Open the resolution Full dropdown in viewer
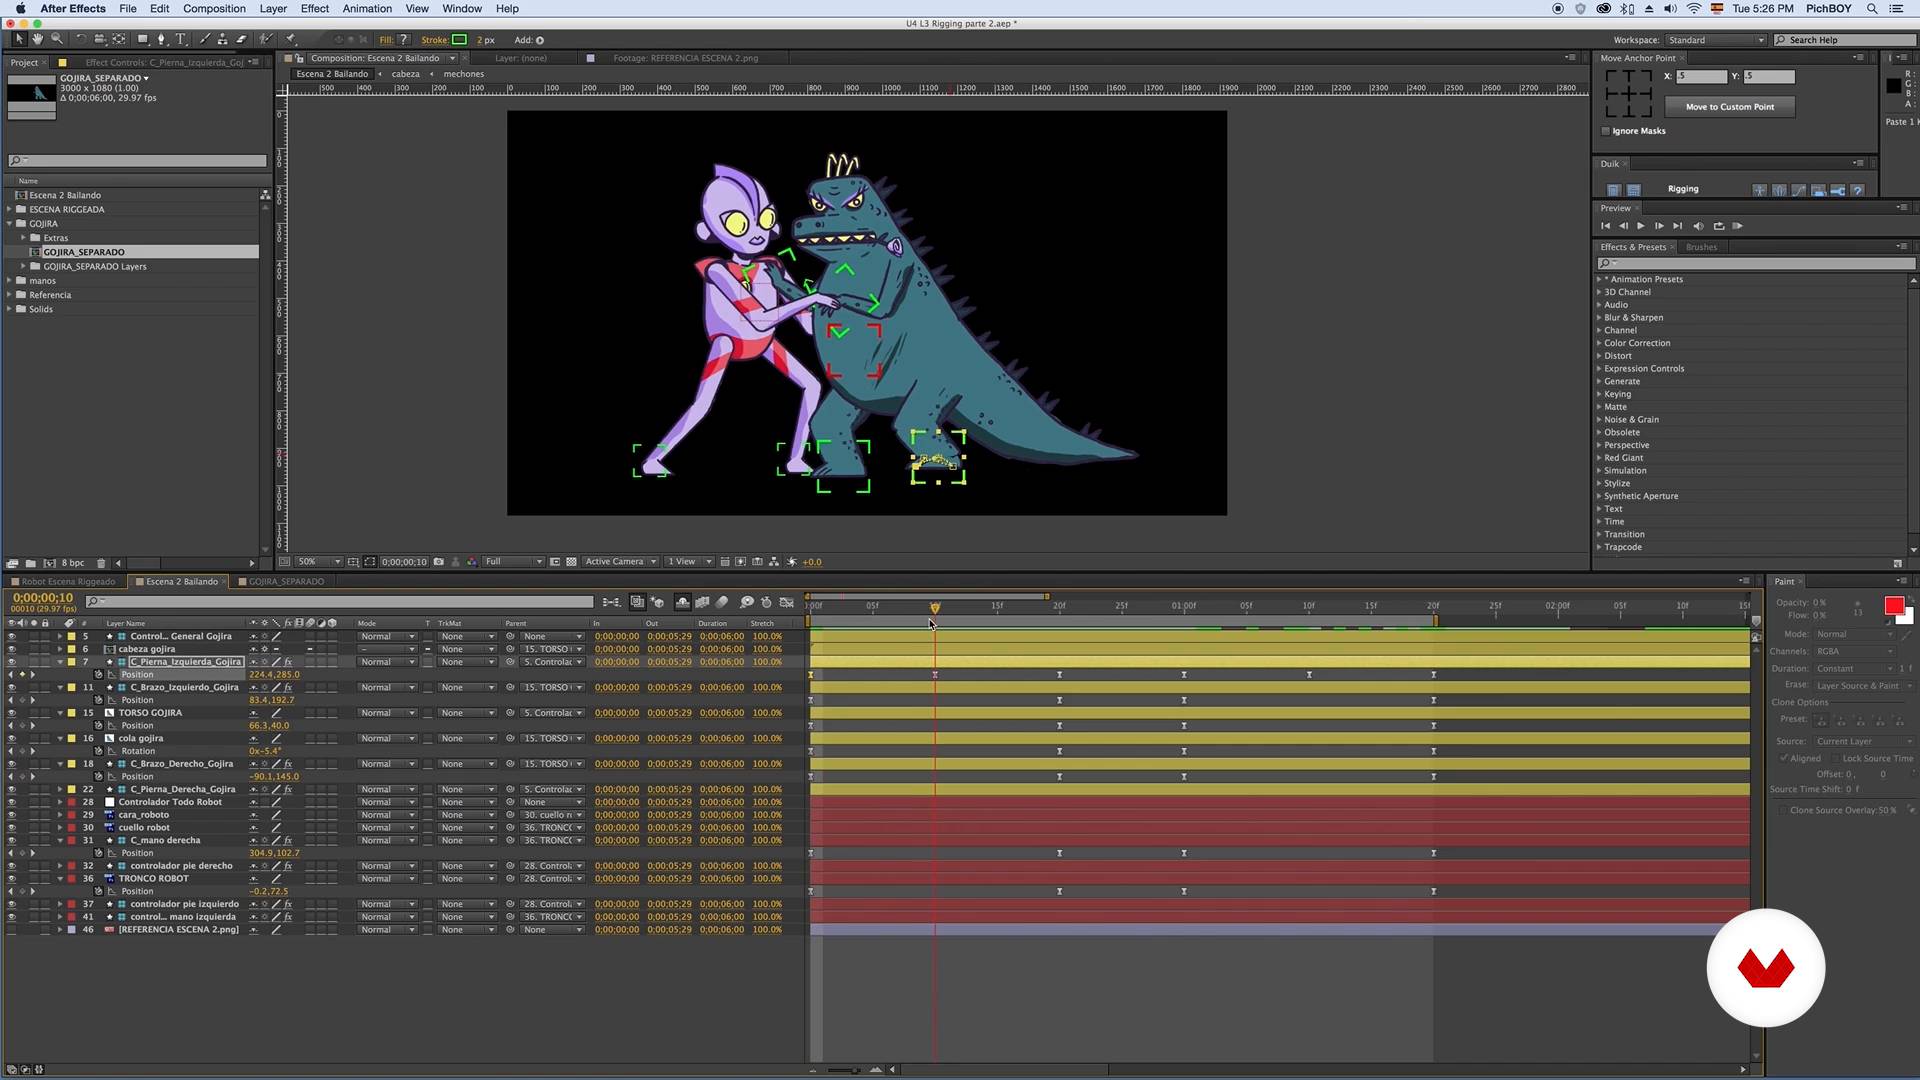 point(513,562)
